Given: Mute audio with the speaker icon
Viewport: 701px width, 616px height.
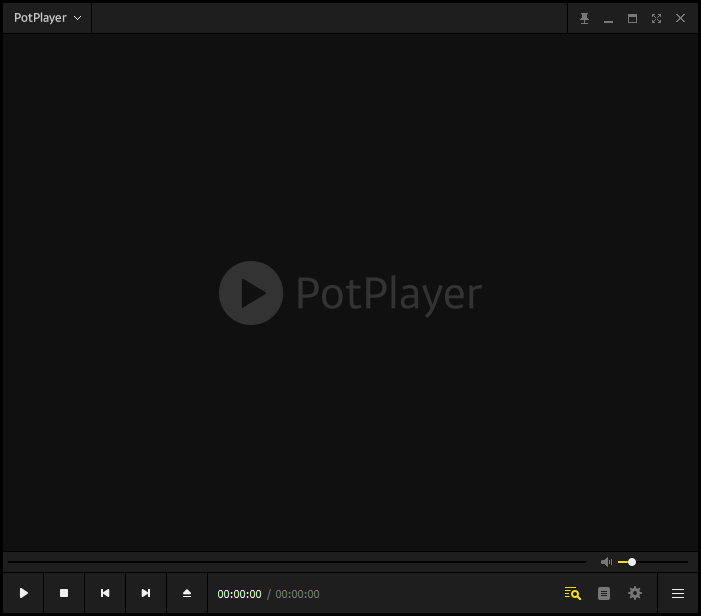Looking at the screenshot, I should coord(606,562).
